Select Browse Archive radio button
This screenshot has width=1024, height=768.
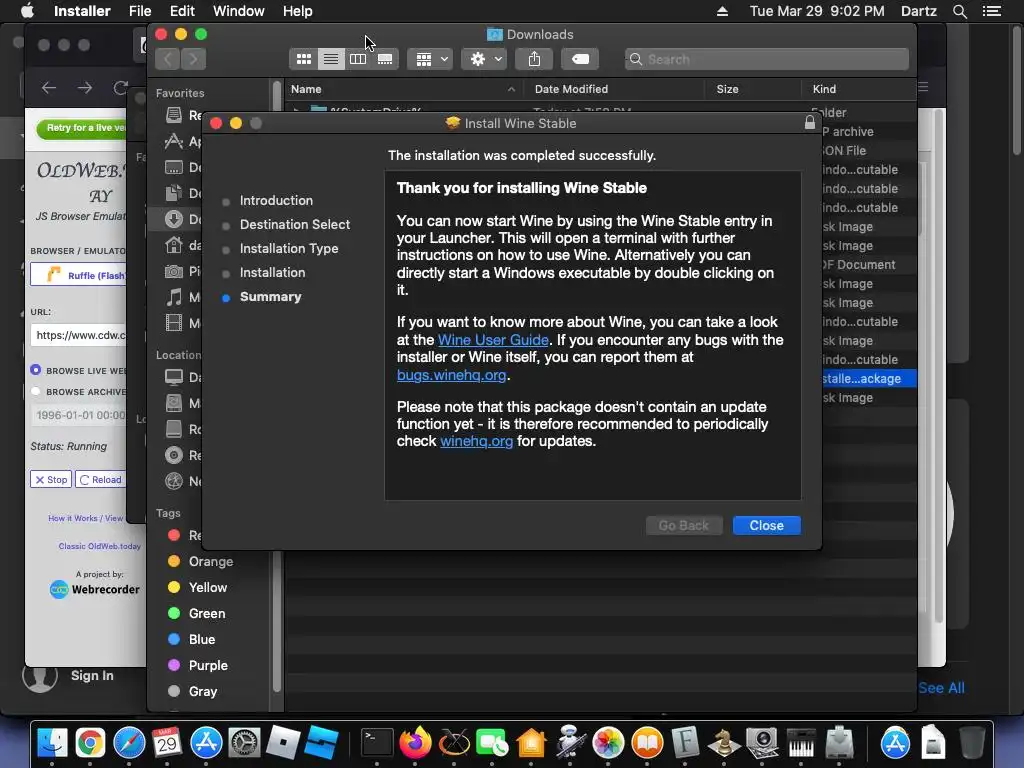pos(36,391)
